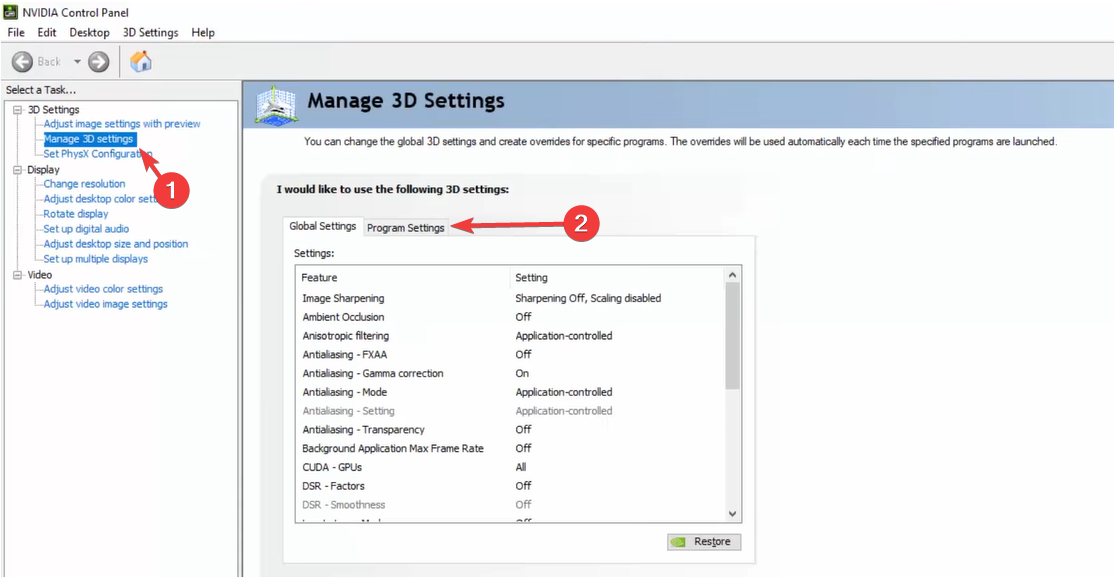Viewport: 1114px width, 577px height.
Task: Open the Back history dropdown arrow
Action: 77,62
